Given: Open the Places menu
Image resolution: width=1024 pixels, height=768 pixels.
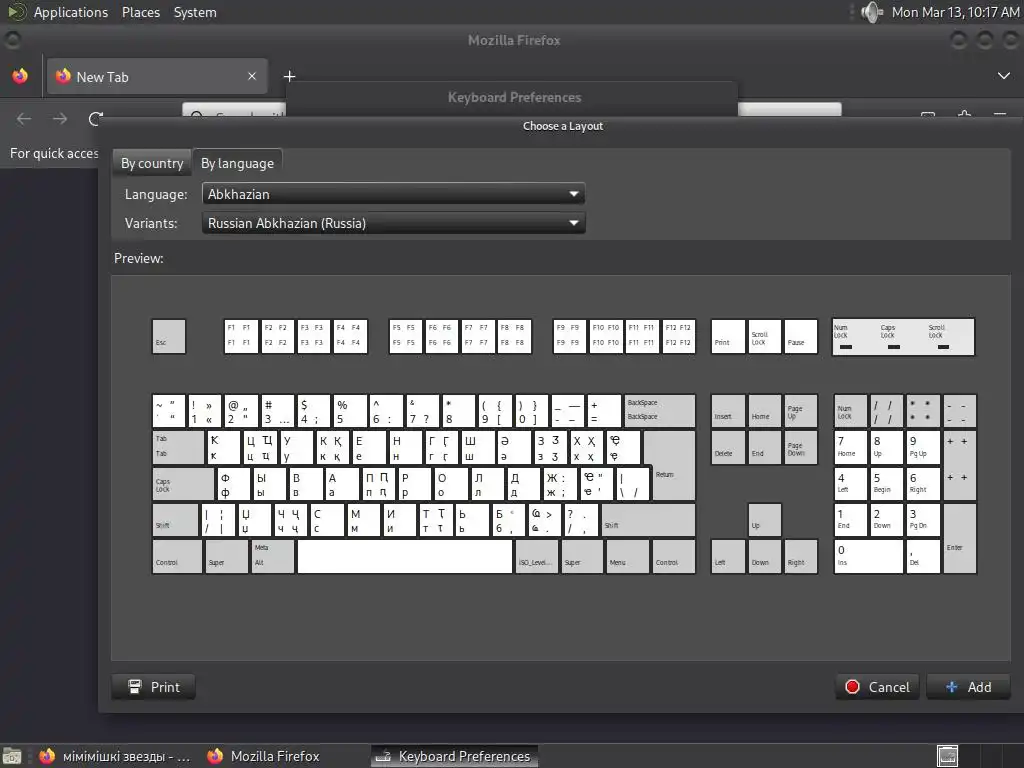Looking at the screenshot, I should tap(140, 12).
